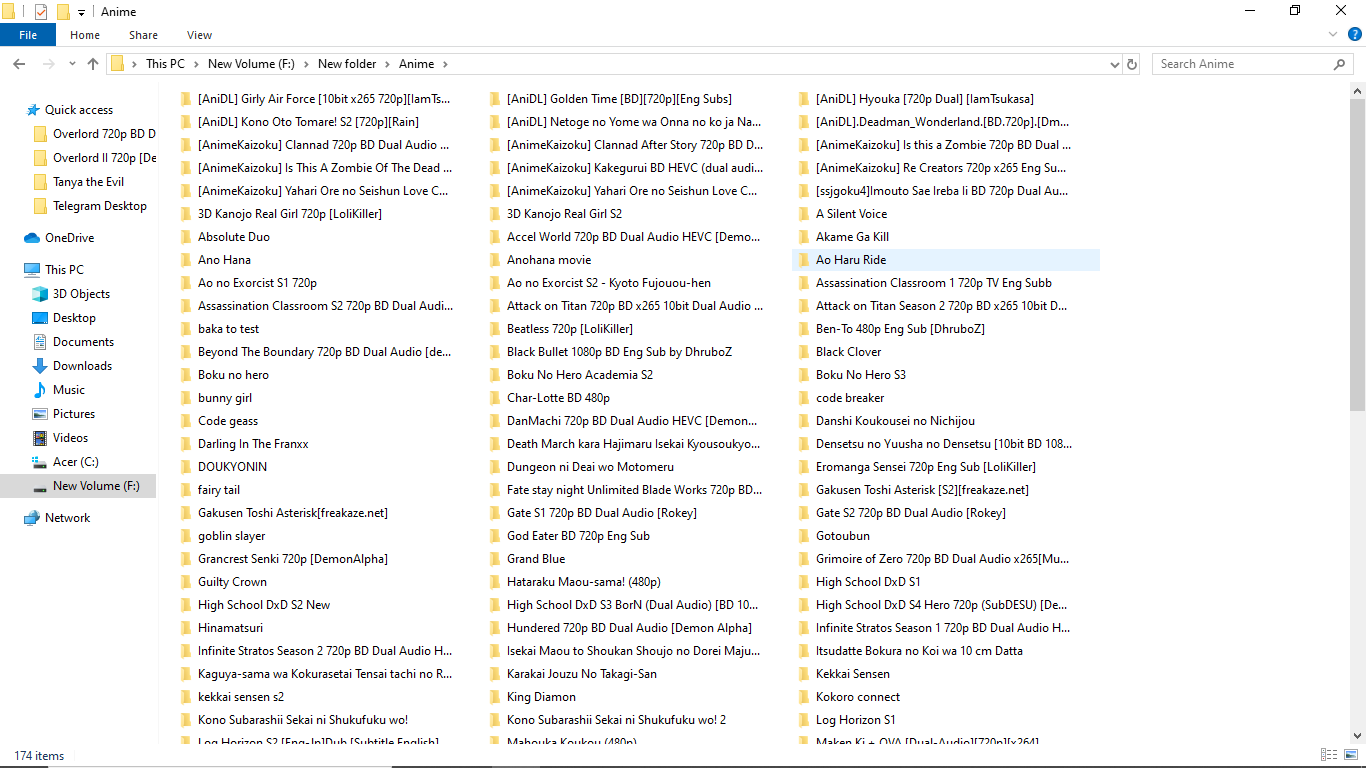
Task: Open the address bar history dropdown
Action: pos(1115,64)
